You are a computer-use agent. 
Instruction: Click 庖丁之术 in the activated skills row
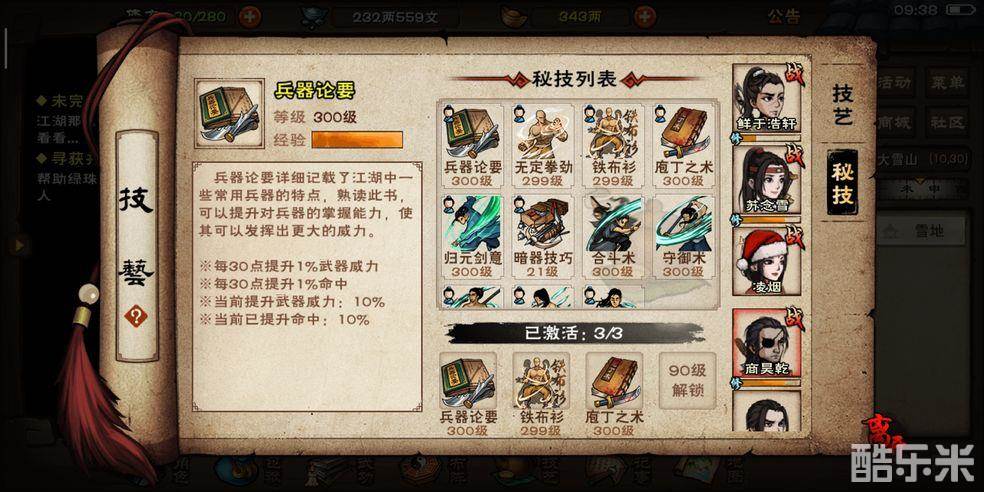click(614, 393)
